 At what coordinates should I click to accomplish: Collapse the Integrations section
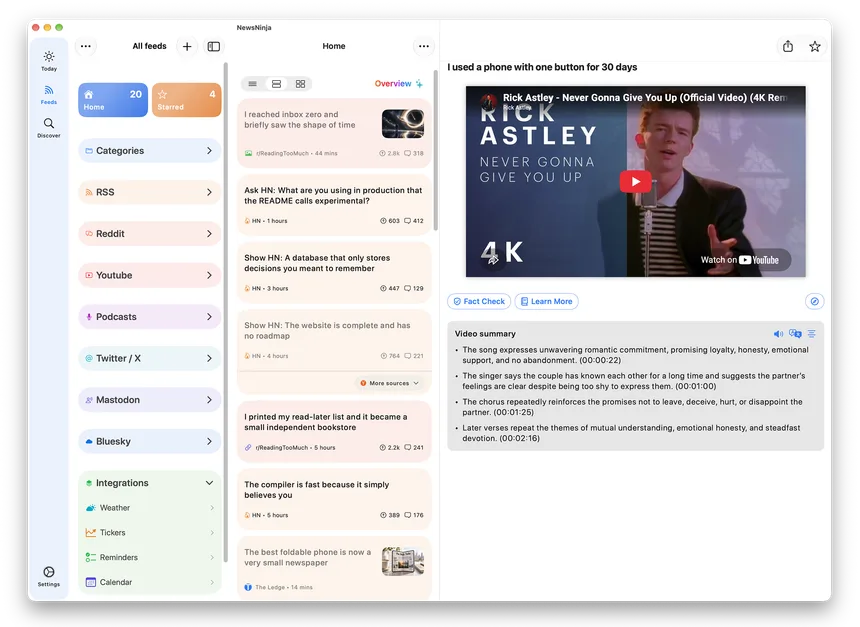pos(150,483)
